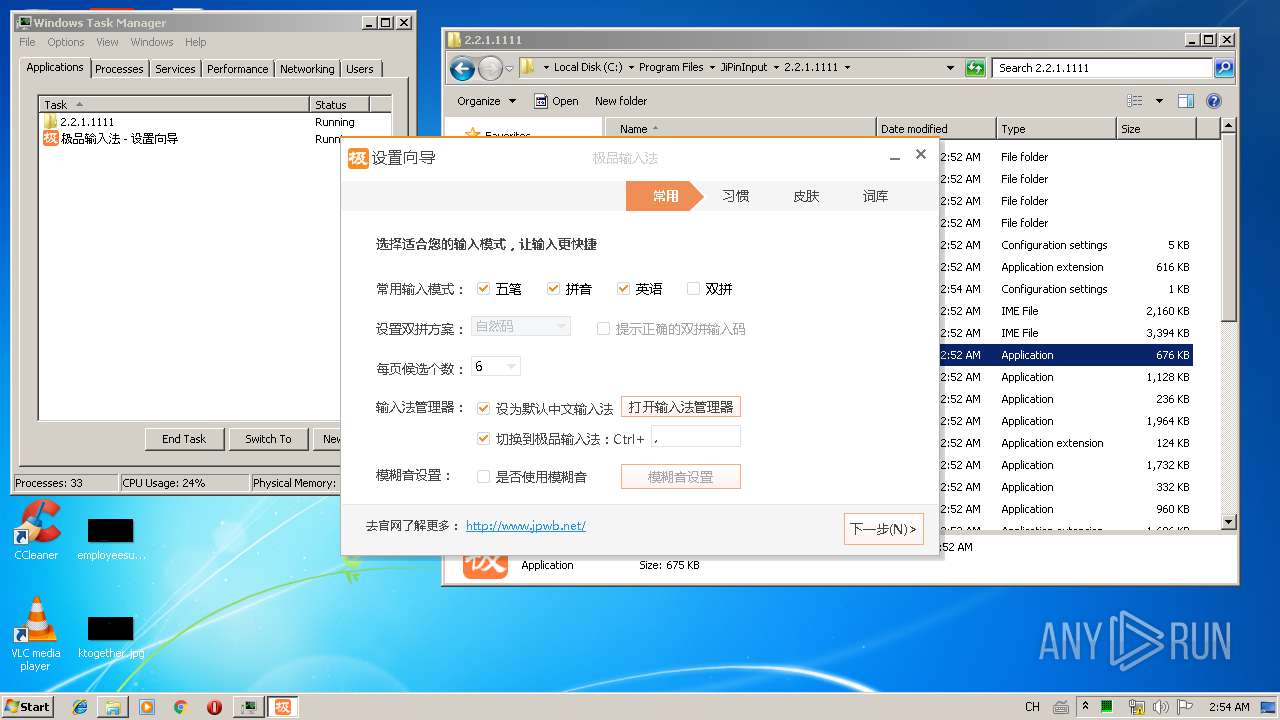Screen dimensions: 1280x720
Task: Switch to the 习惯 wizard tab
Action: click(x=736, y=197)
